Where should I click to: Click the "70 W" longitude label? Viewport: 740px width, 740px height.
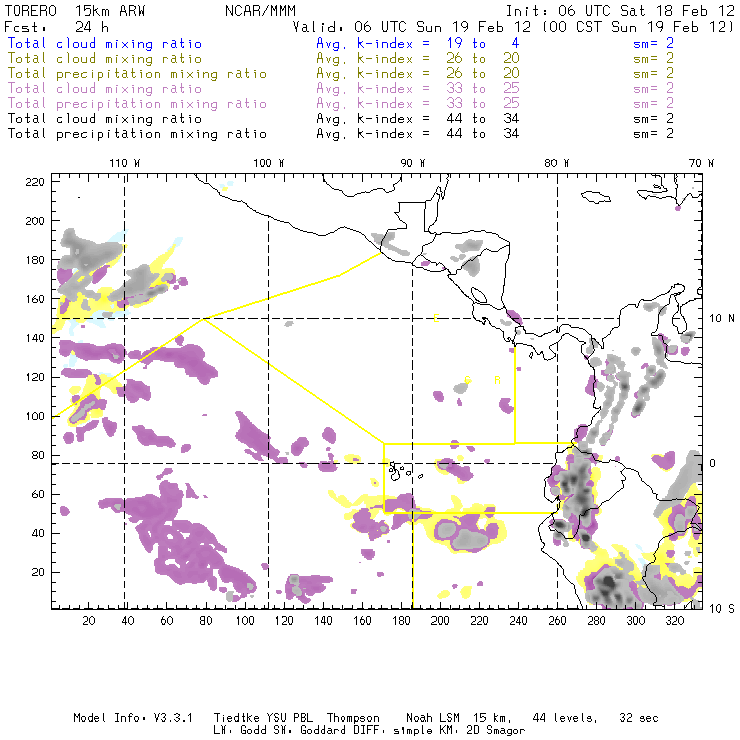pos(701,163)
